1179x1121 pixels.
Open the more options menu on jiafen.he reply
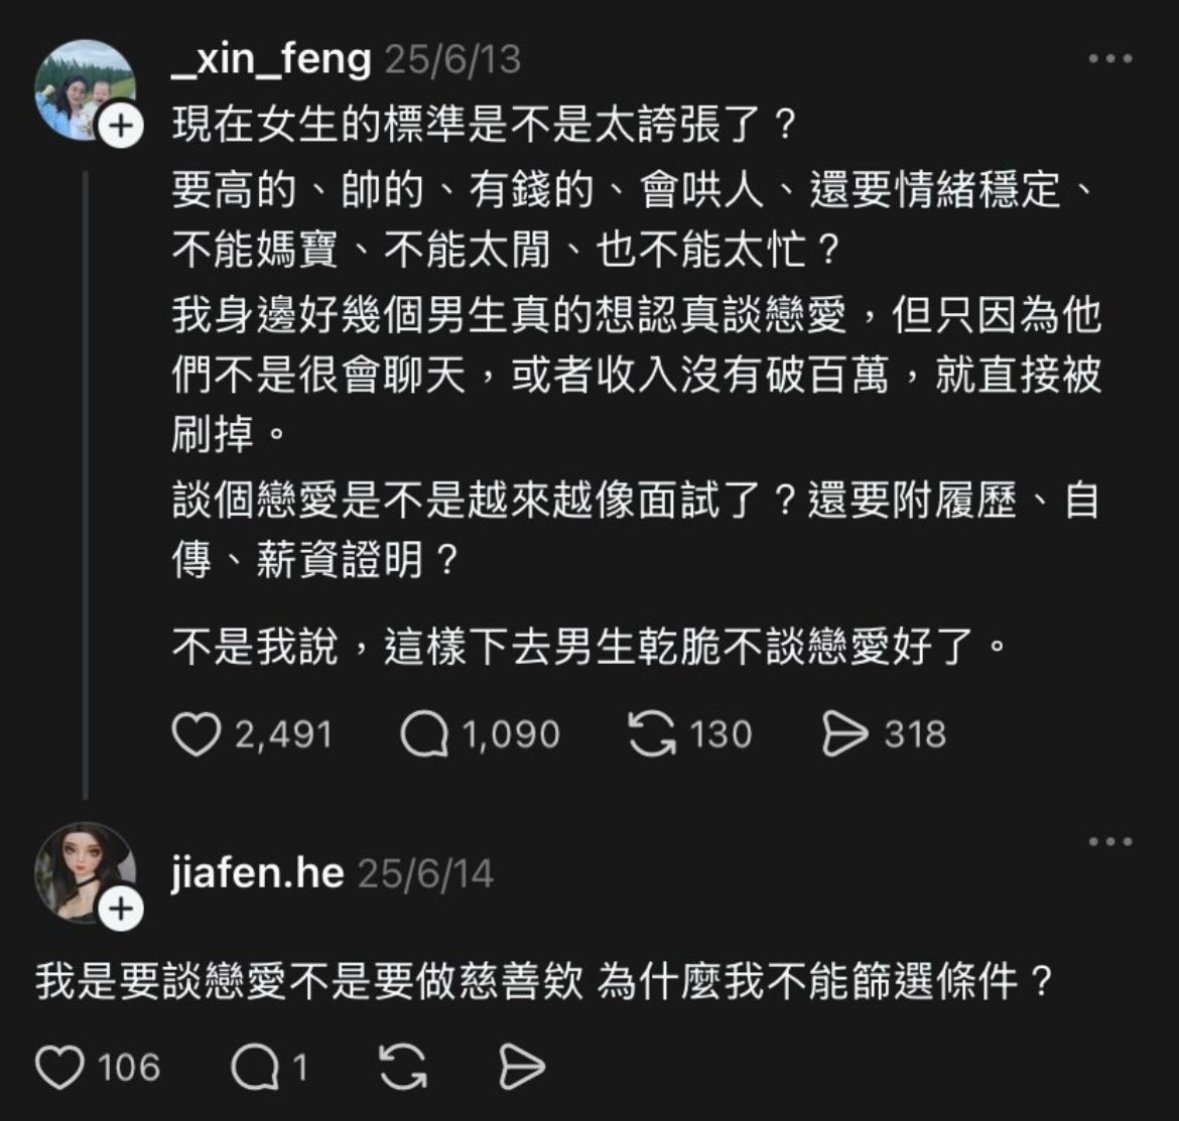click(1110, 842)
